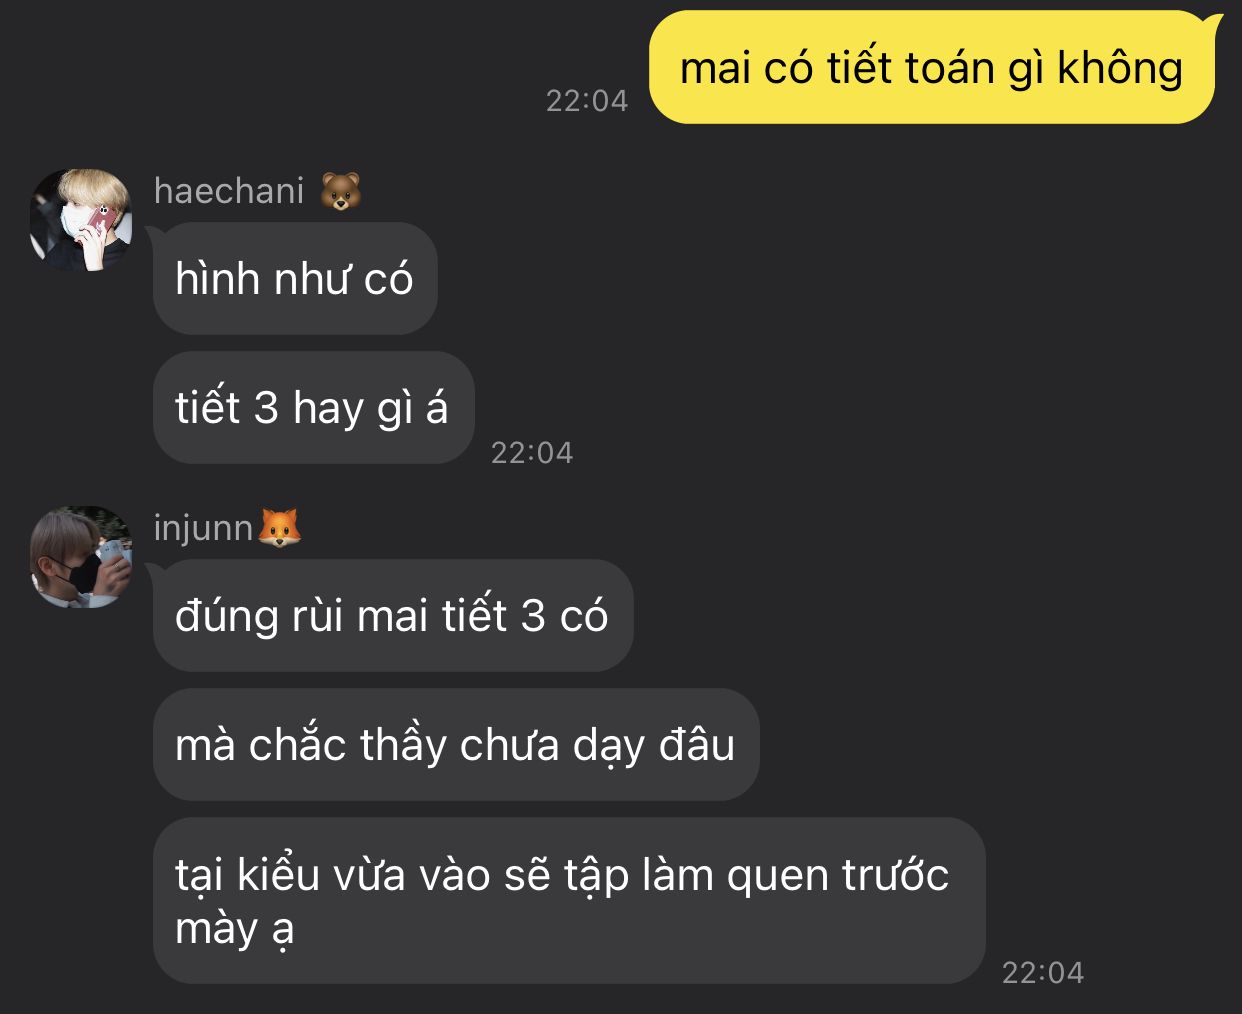The width and height of the screenshot is (1242, 1014).
Task: Select the 'đúng rùi mai tiết 3 có' message
Action: pyautogui.click(x=393, y=615)
